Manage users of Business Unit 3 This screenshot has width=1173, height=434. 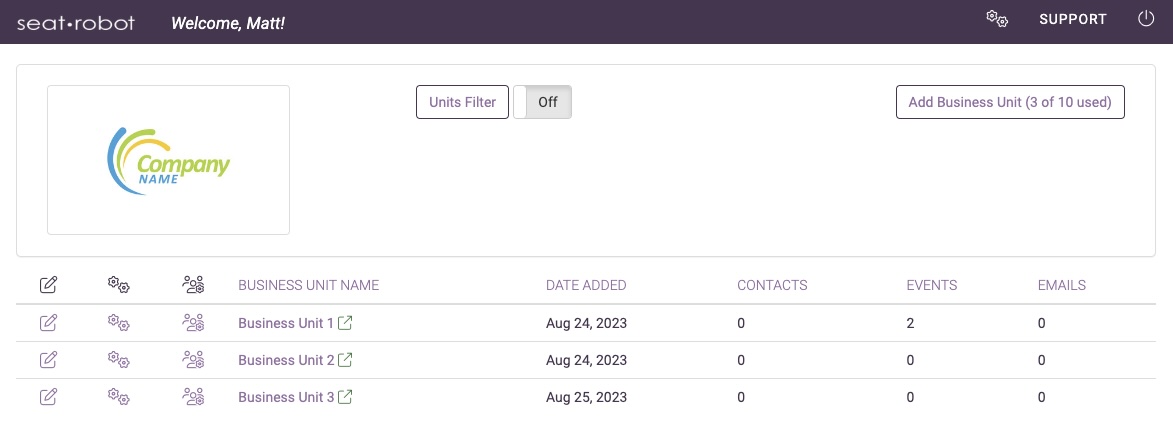(x=193, y=397)
